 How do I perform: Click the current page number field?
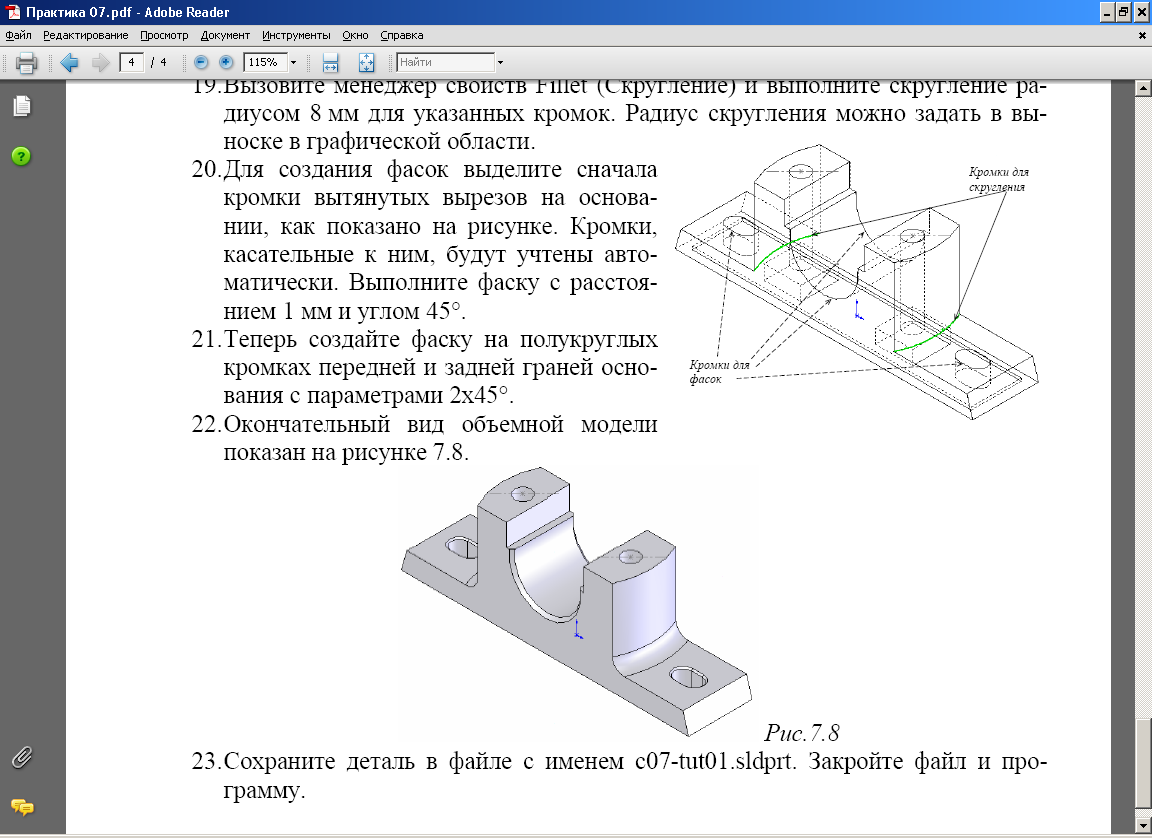[x=132, y=62]
